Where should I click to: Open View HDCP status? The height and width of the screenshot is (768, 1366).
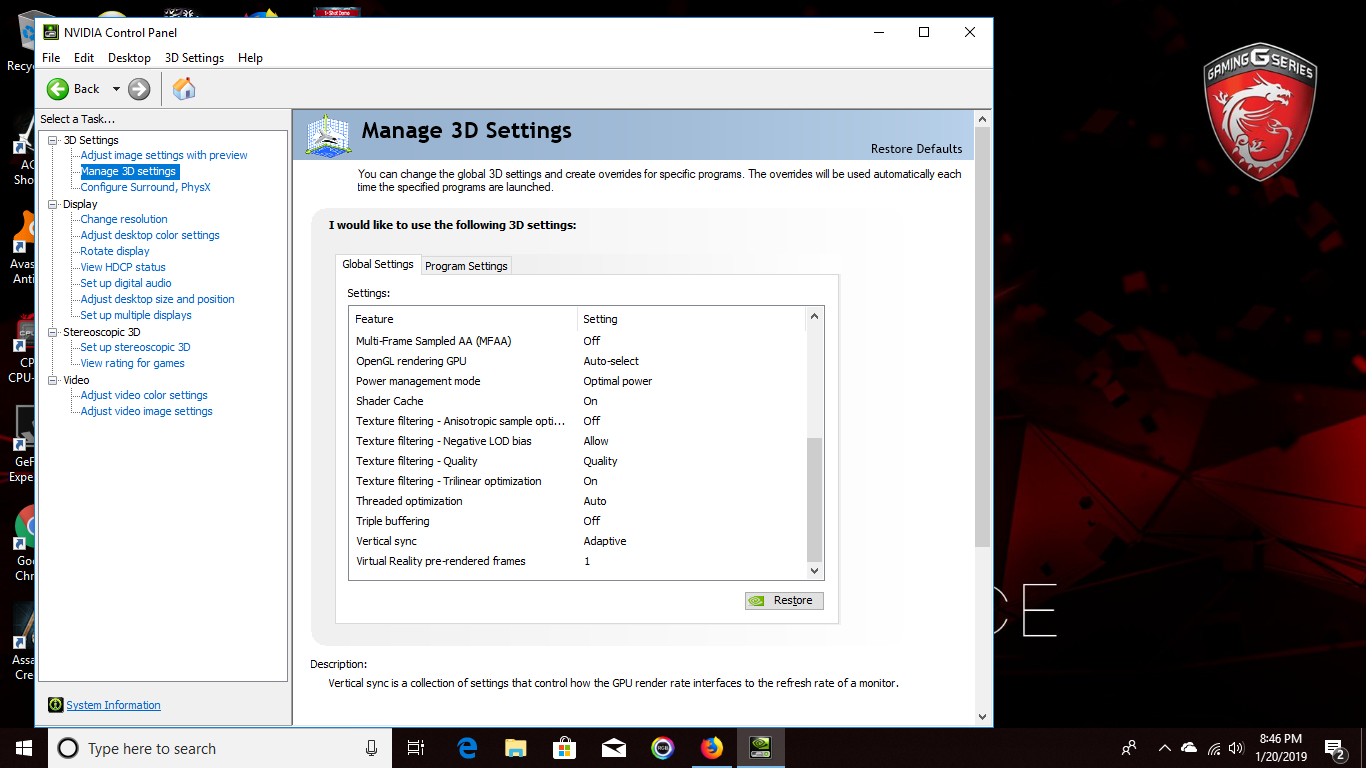(x=123, y=267)
